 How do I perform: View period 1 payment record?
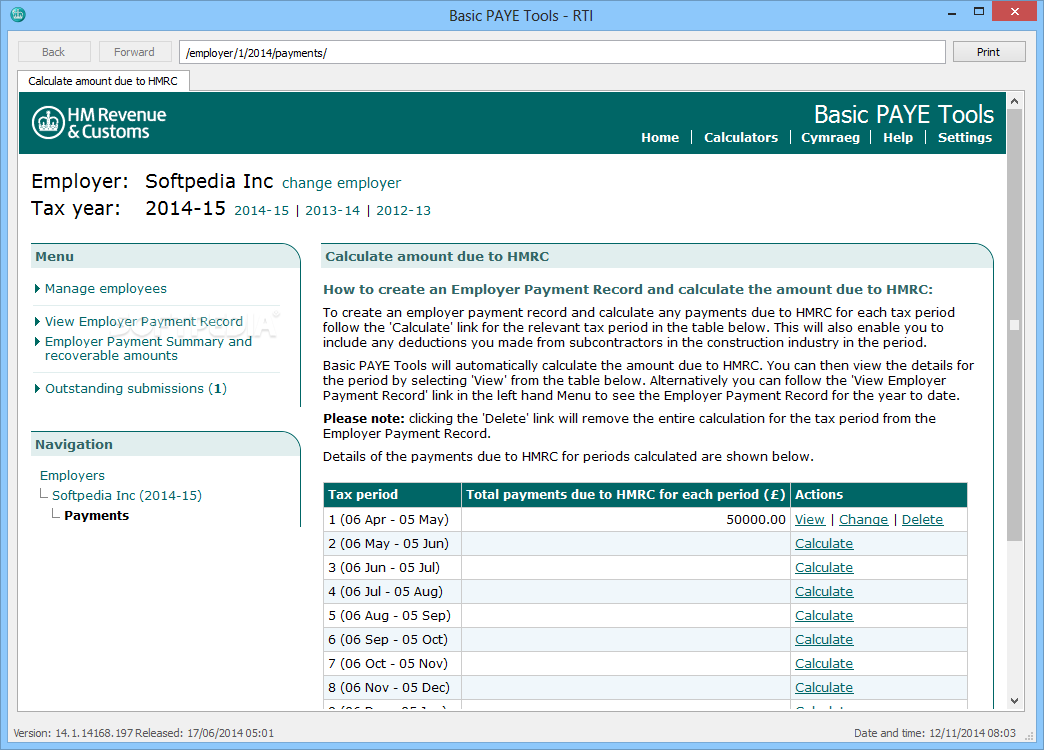[x=810, y=520]
